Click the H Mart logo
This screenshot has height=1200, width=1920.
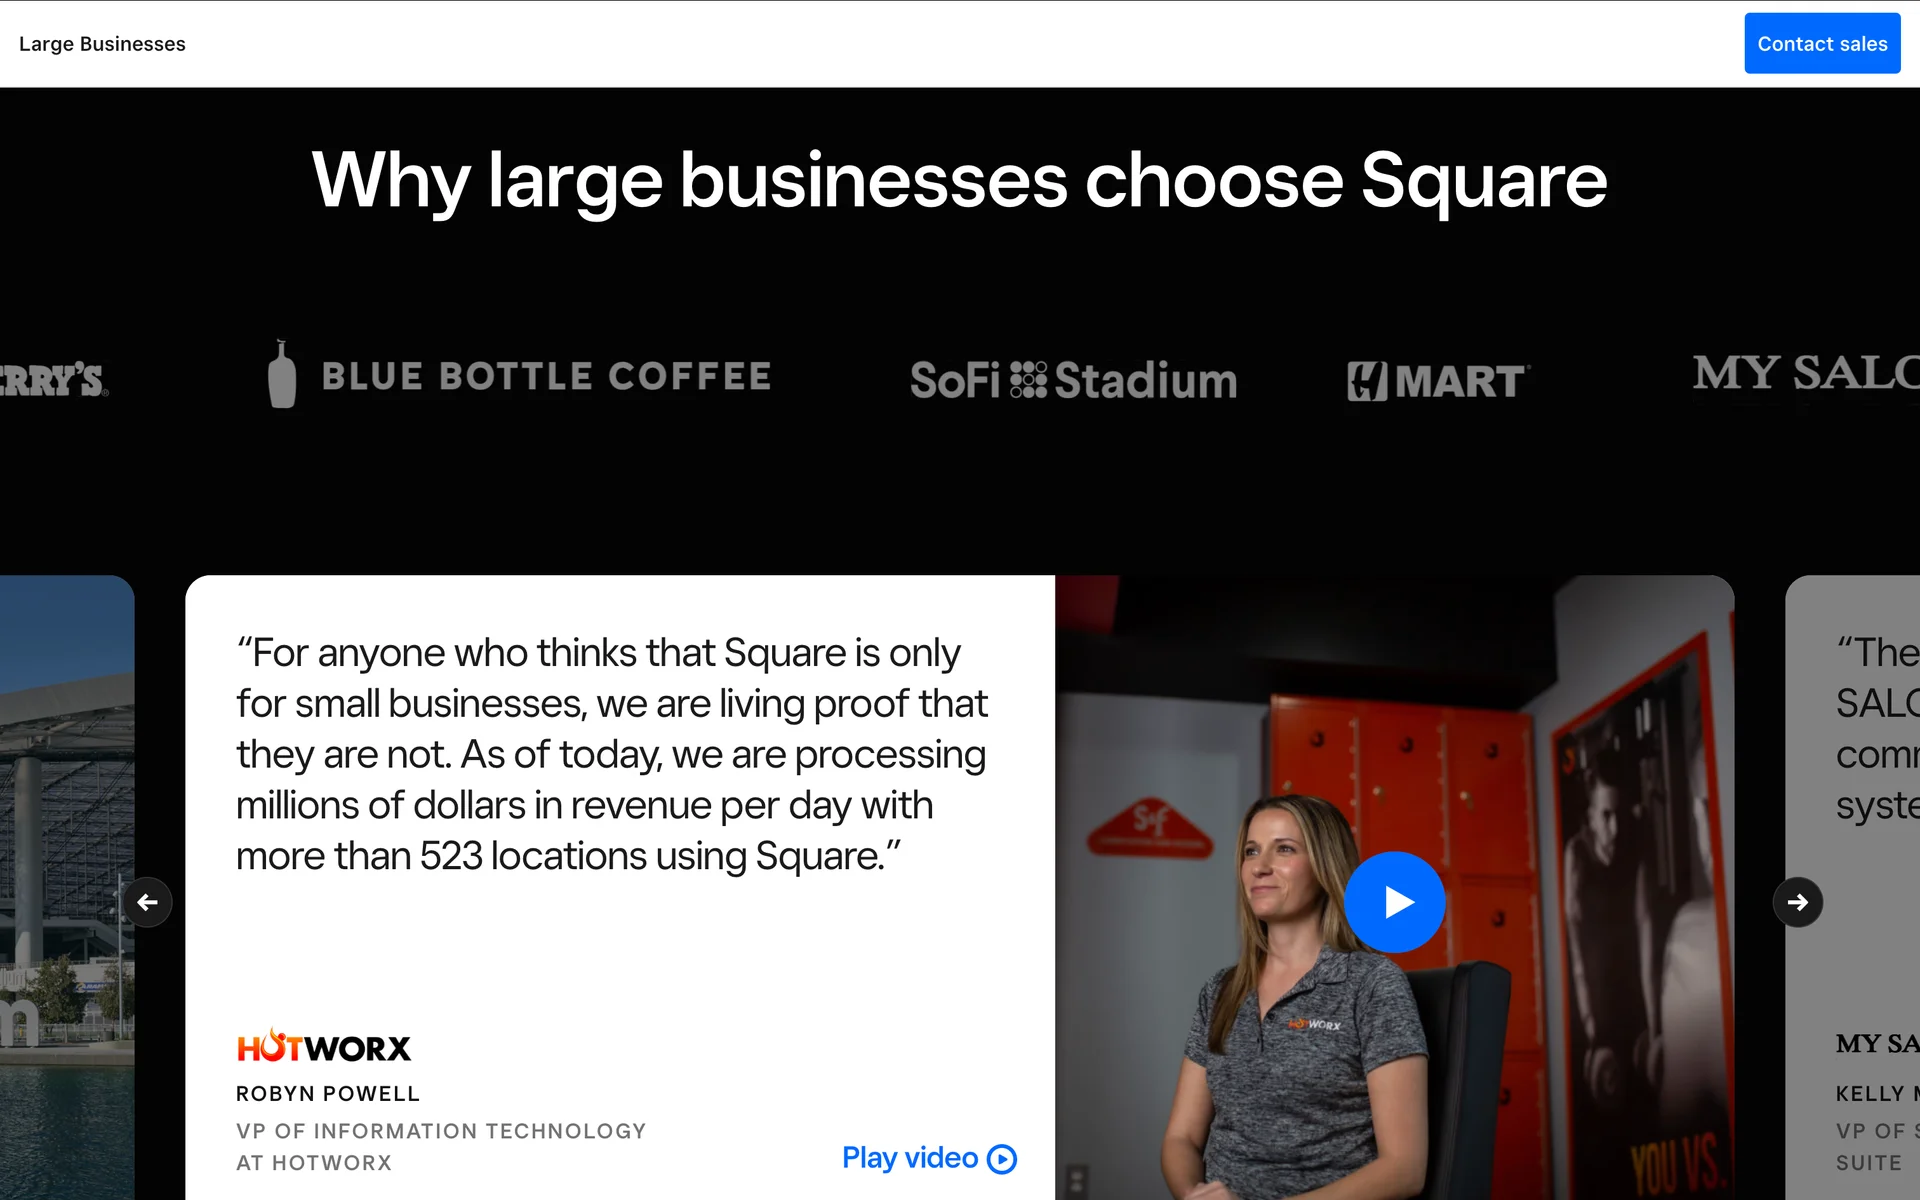(1438, 381)
